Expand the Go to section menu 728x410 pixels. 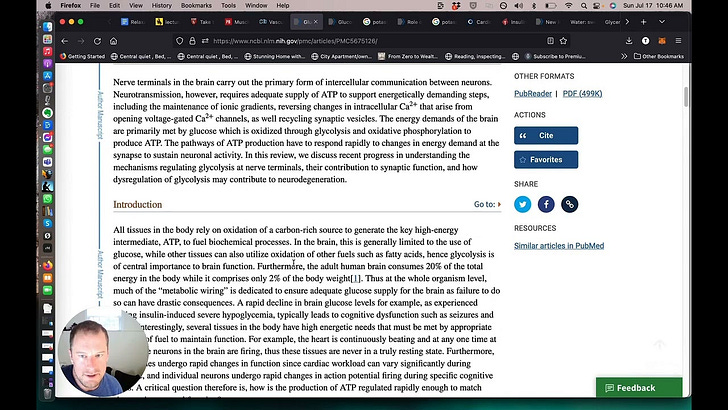(488, 204)
